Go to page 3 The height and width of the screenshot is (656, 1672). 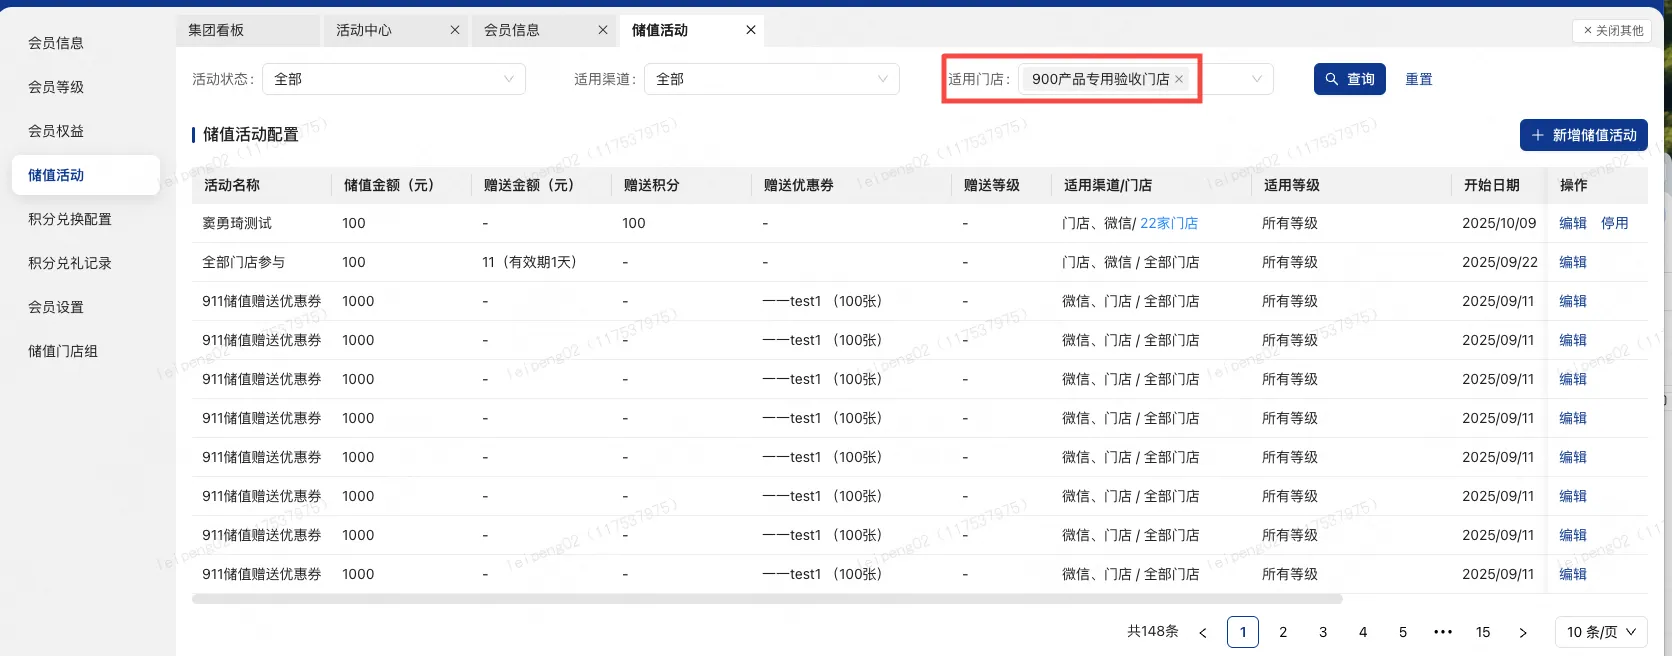1323,632
